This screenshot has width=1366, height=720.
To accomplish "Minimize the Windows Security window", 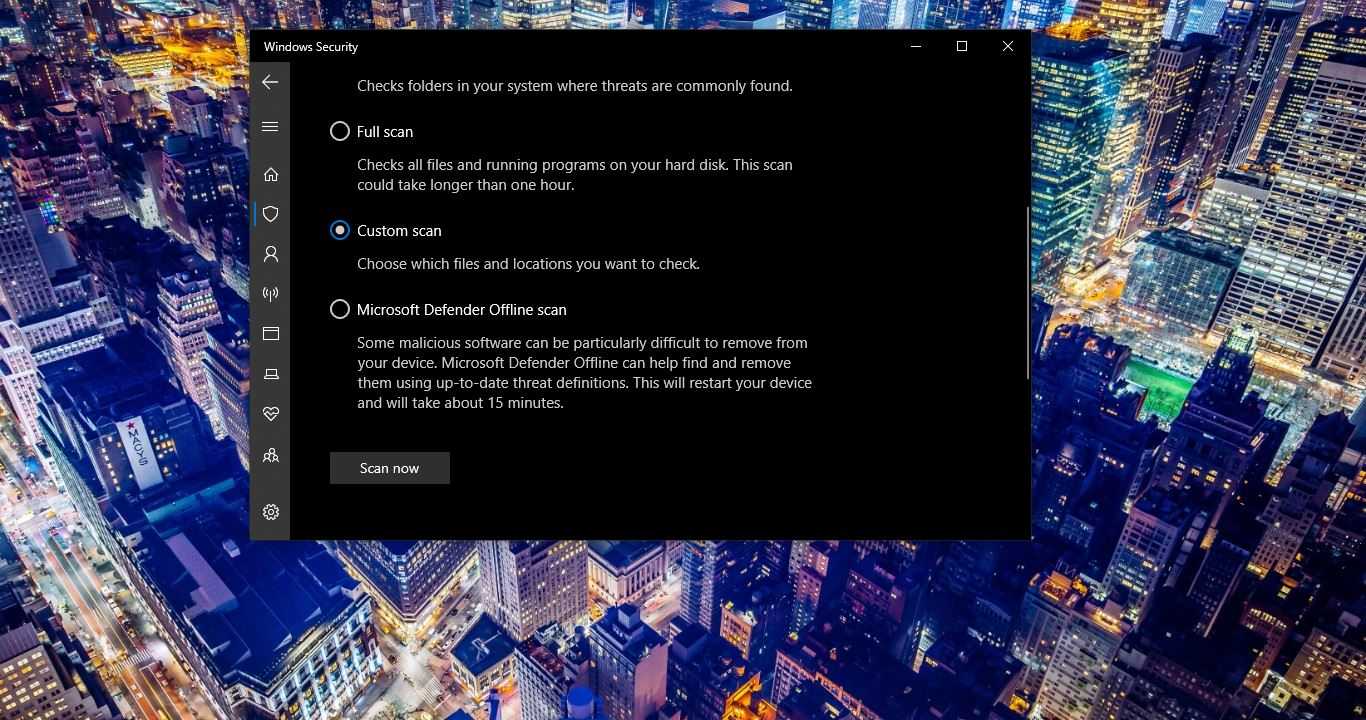I will pos(916,46).
